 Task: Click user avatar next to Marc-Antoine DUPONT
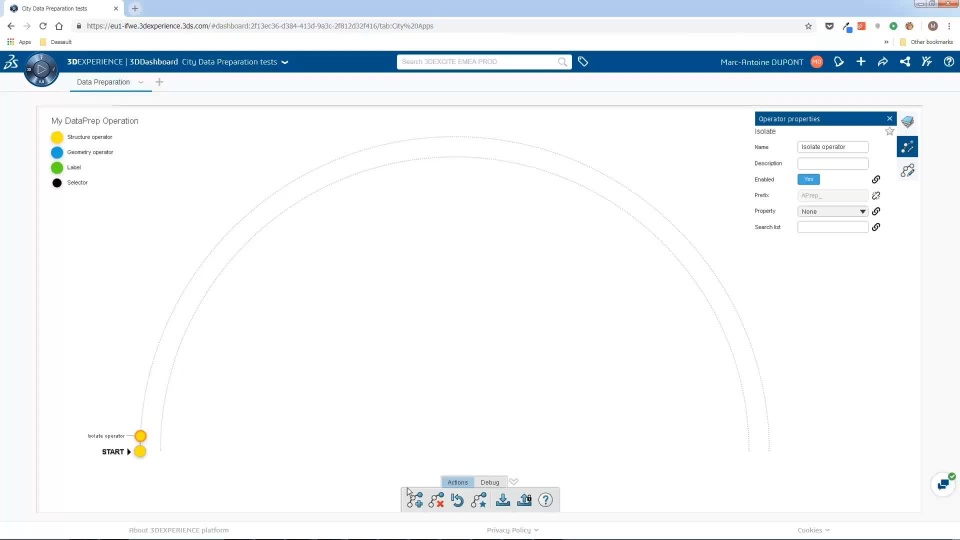pos(817,62)
